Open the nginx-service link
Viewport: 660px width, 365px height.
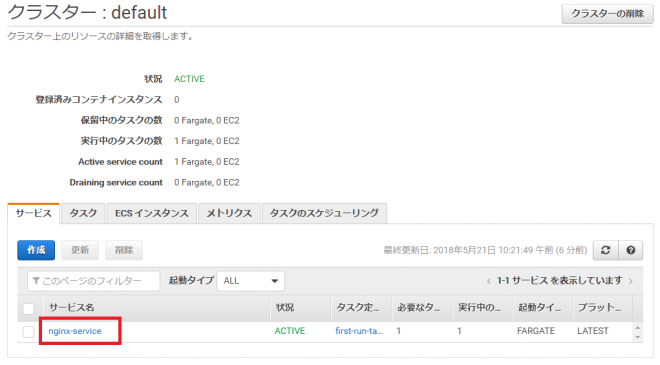tap(75, 331)
